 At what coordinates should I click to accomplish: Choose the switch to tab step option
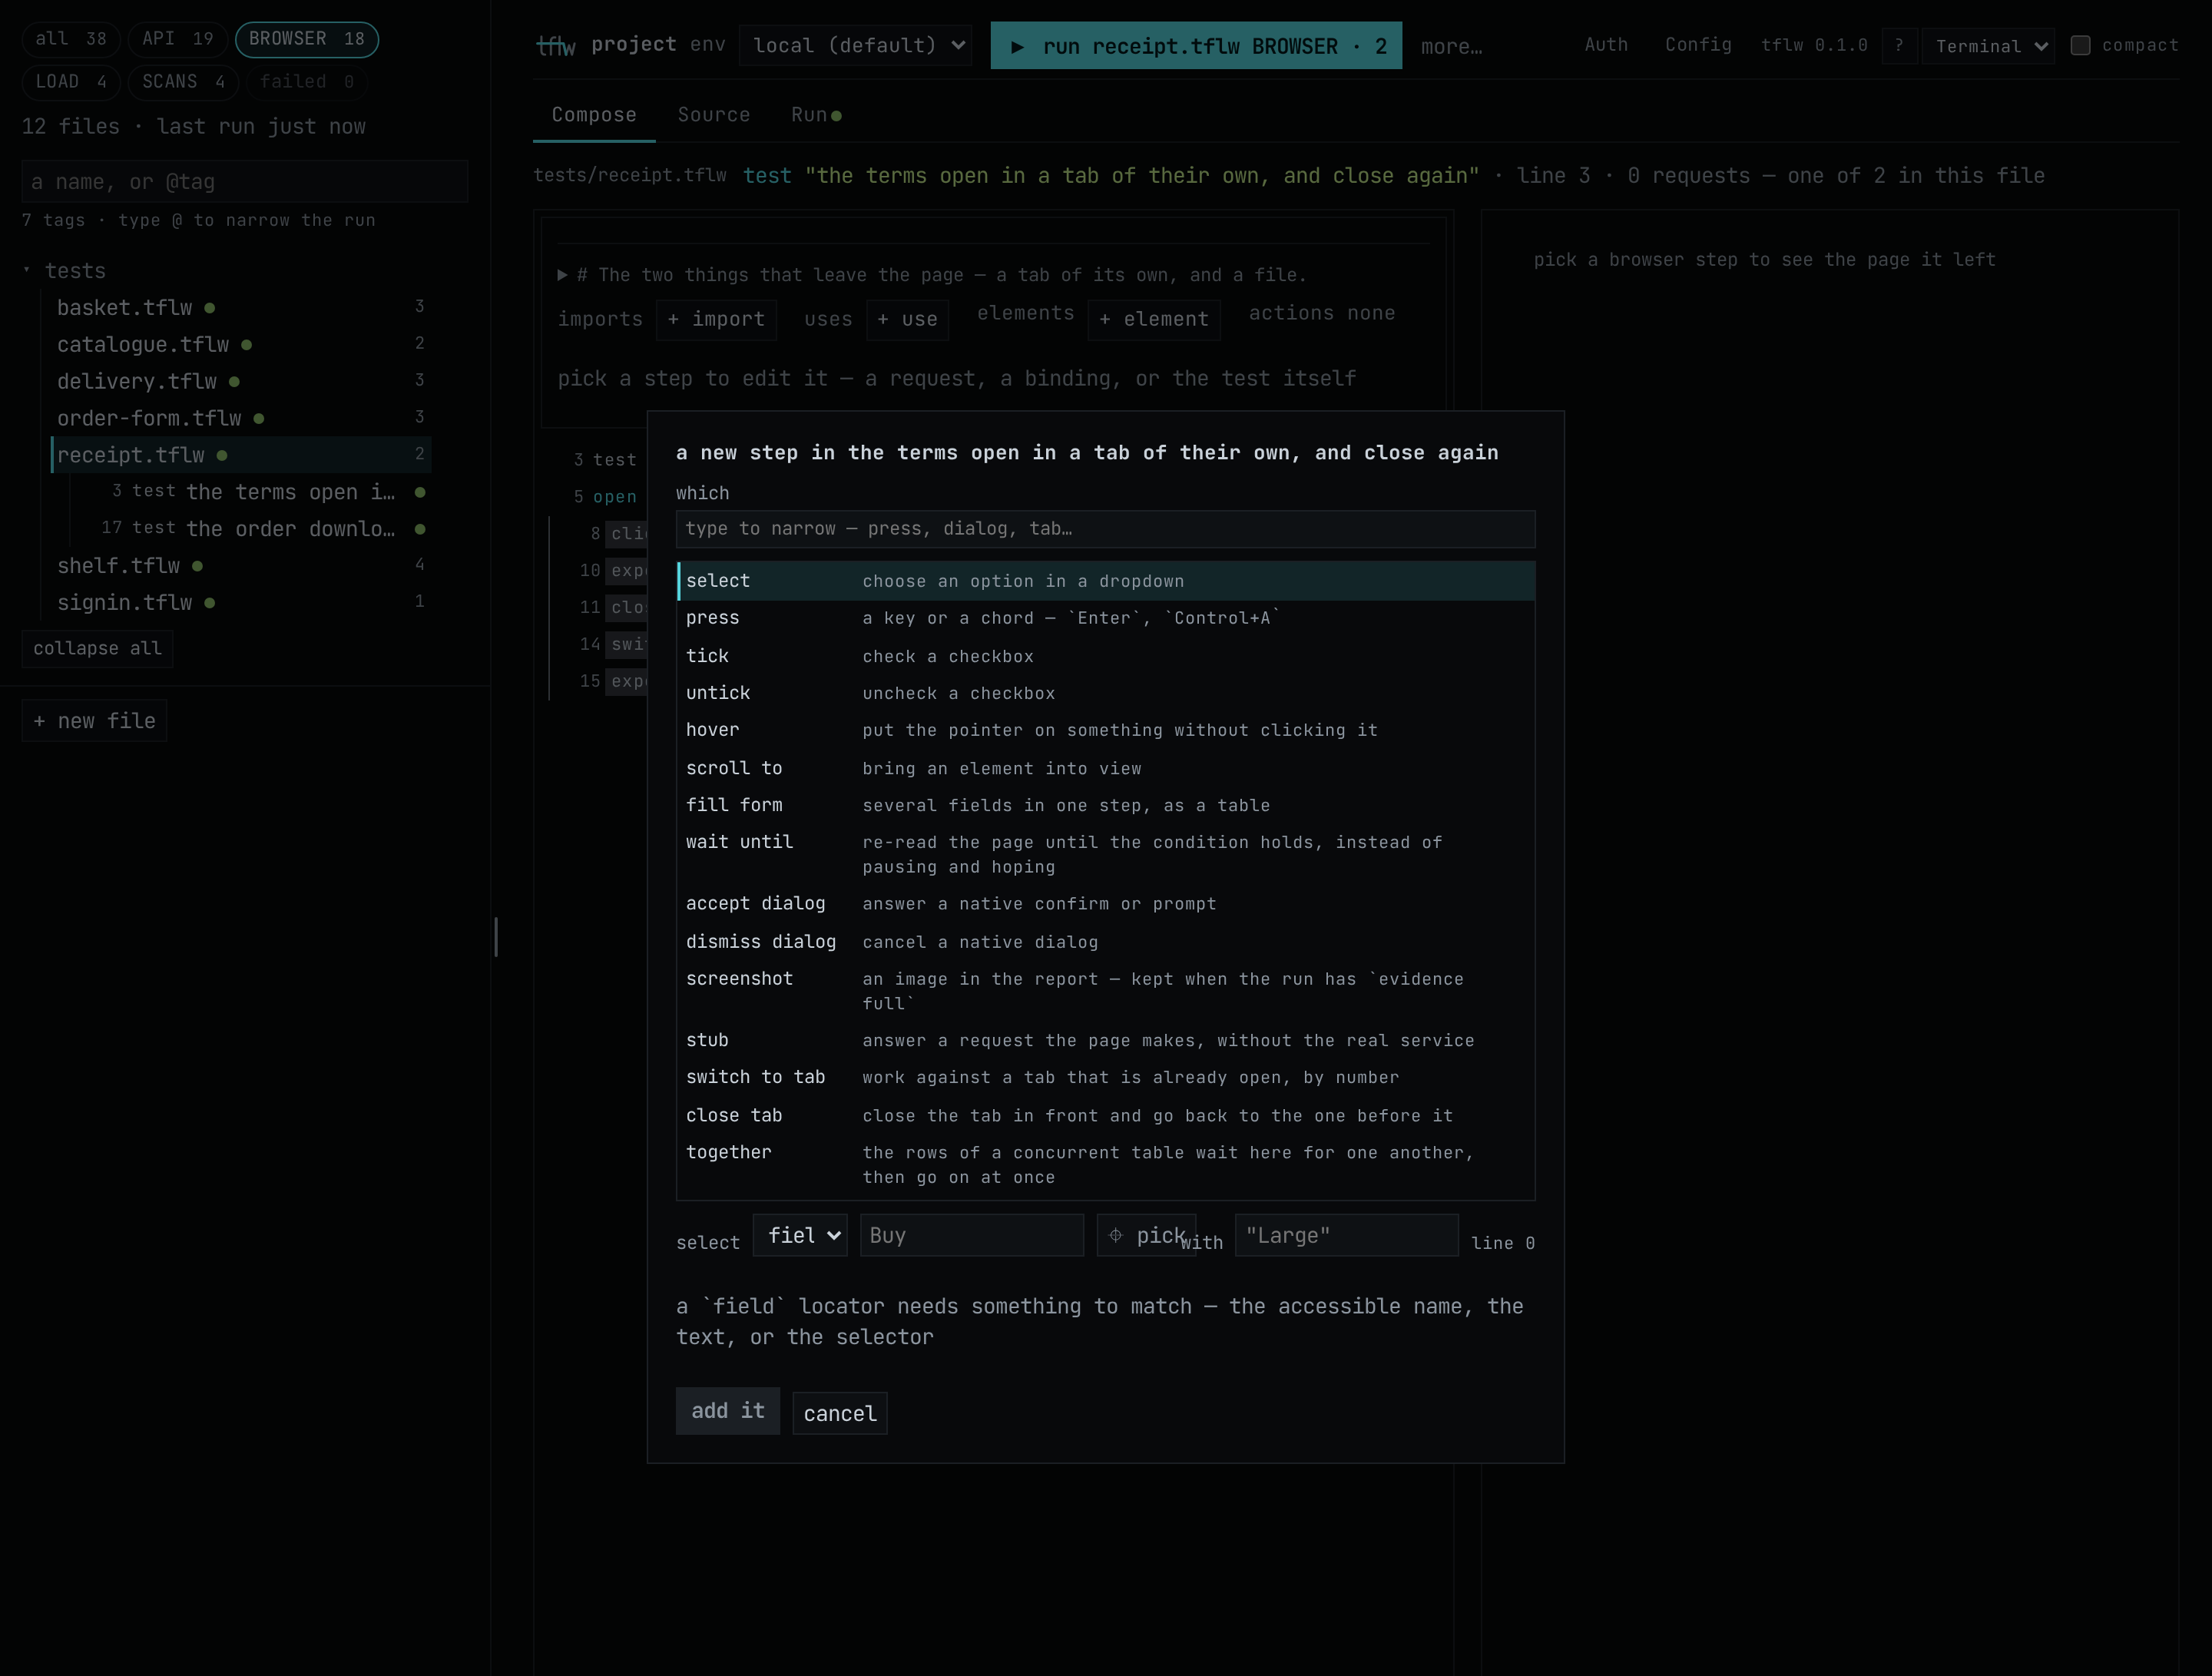[x=1105, y=1077]
